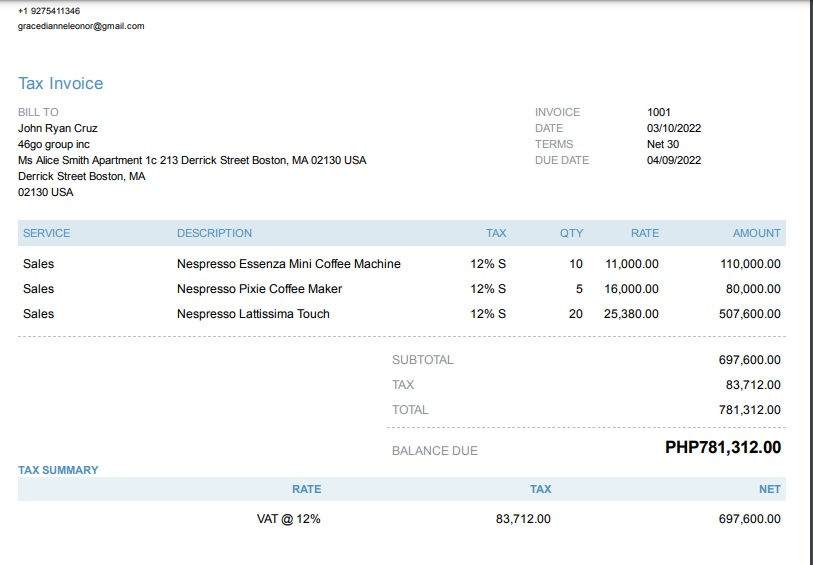Click the BALANCE DUE label
The width and height of the screenshot is (813, 565).
[x=434, y=451]
